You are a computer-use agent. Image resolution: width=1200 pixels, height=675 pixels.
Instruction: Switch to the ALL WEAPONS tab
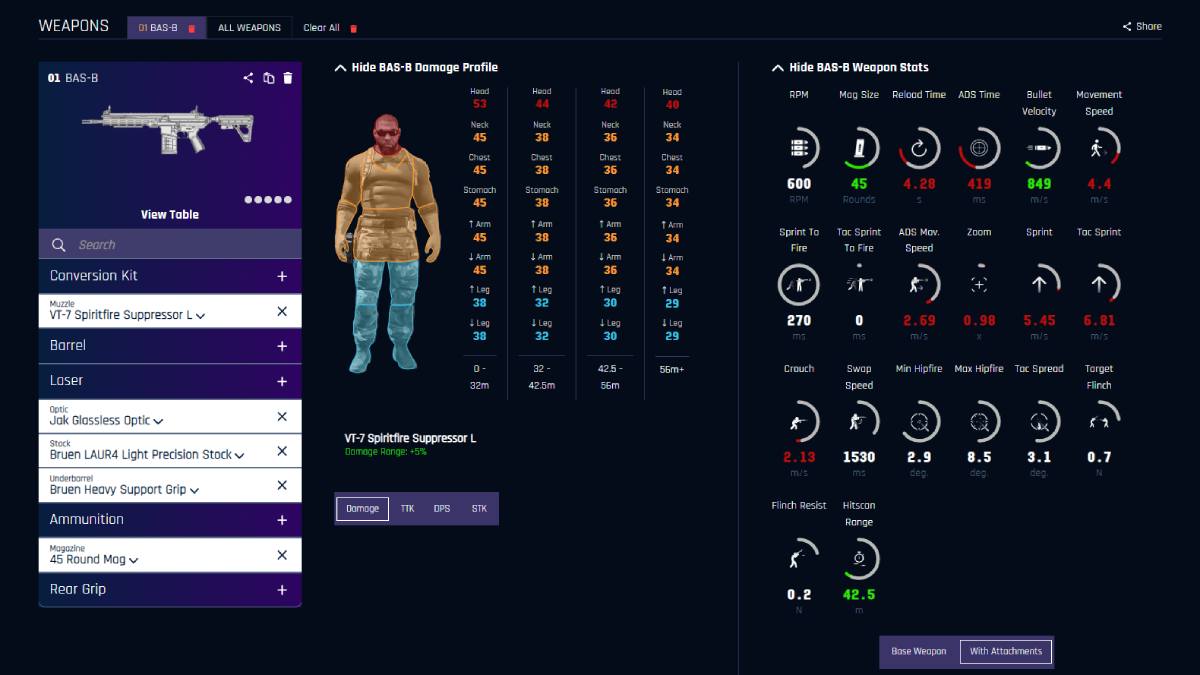coord(249,28)
